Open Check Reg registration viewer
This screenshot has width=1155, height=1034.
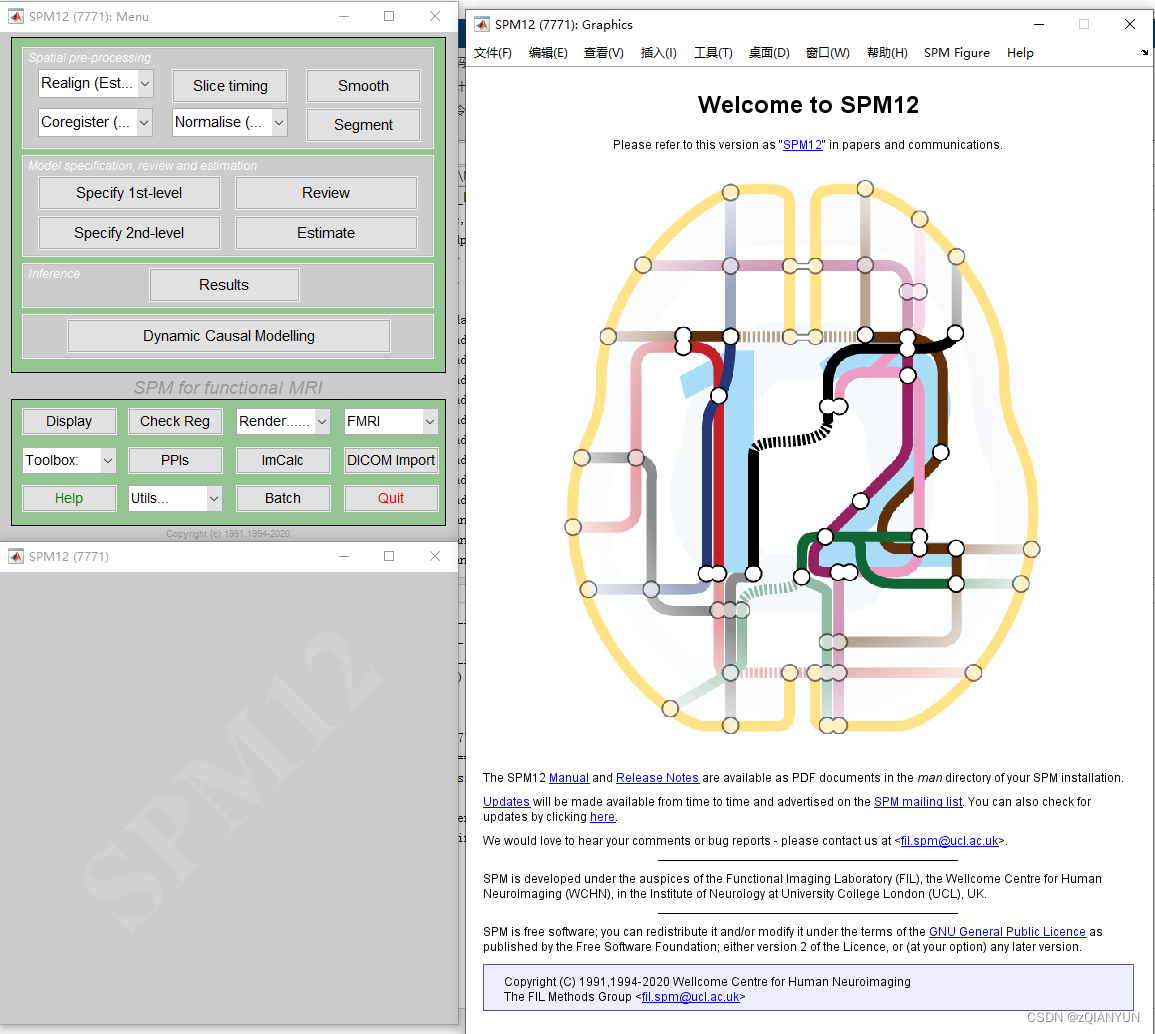click(x=175, y=421)
